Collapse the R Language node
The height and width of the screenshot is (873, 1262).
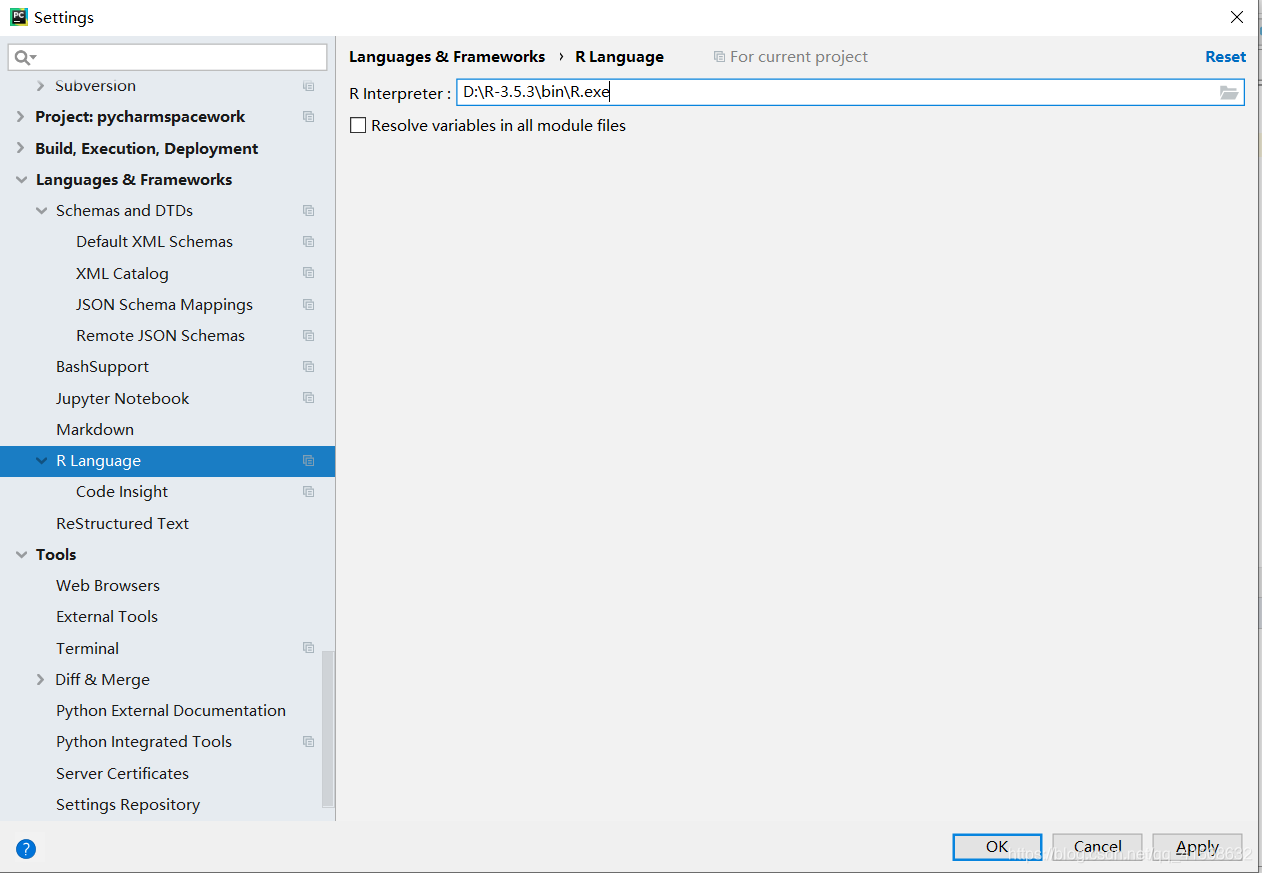pyautogui.click(x=41, y=461)
